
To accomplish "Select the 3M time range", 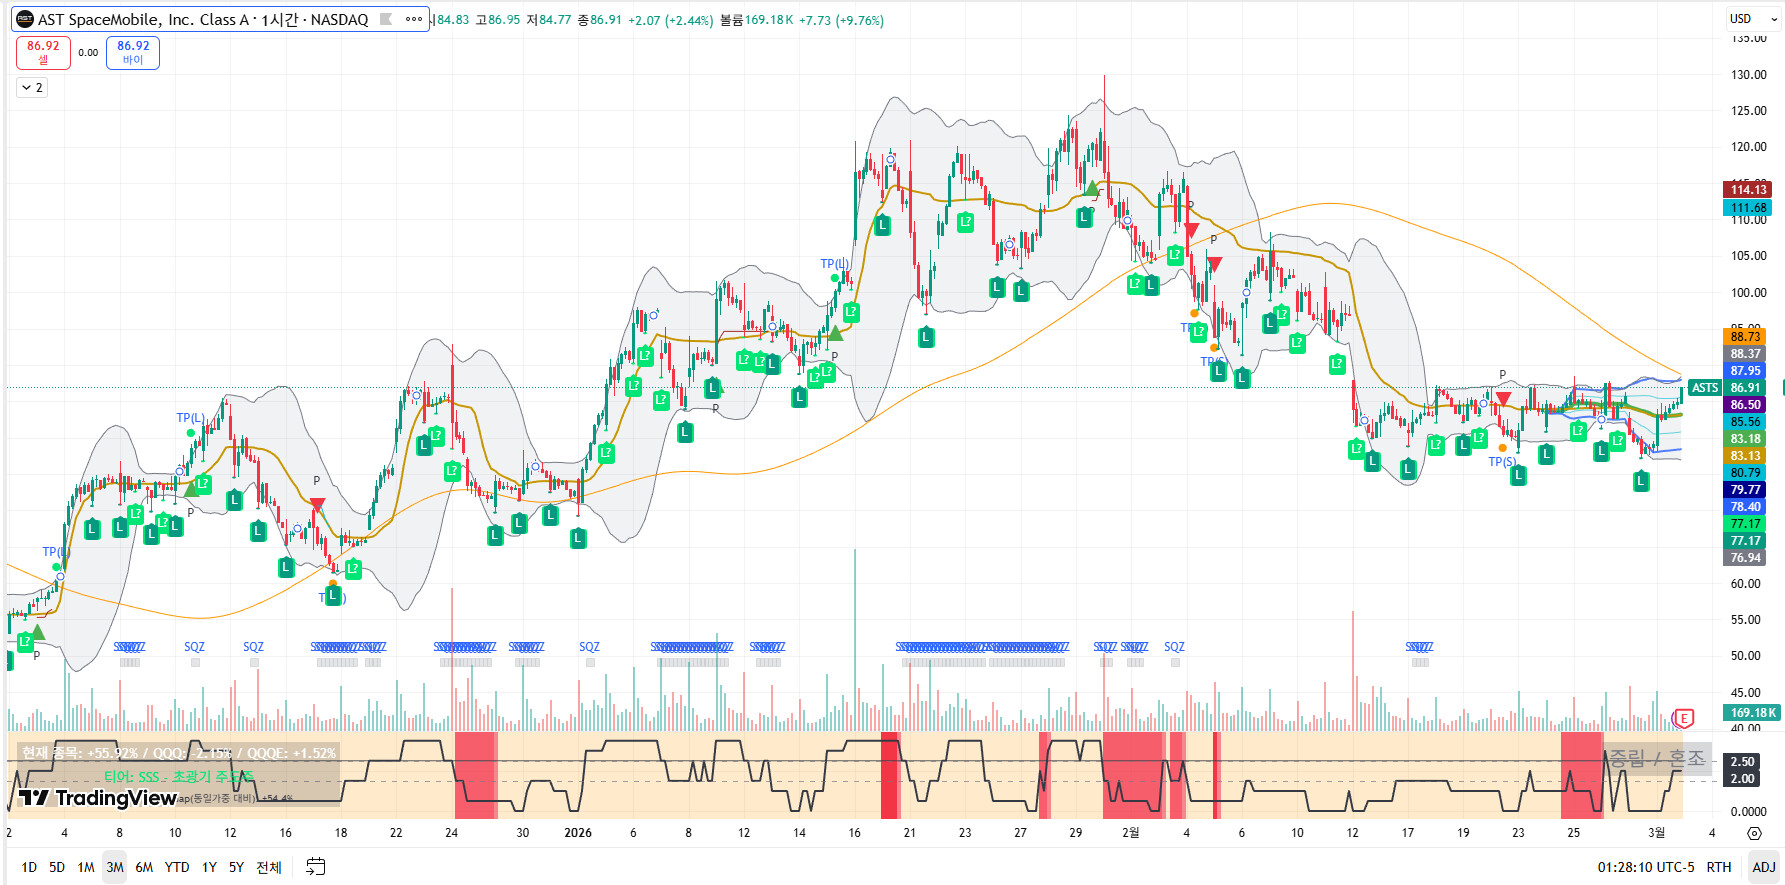I will point(115,867).
